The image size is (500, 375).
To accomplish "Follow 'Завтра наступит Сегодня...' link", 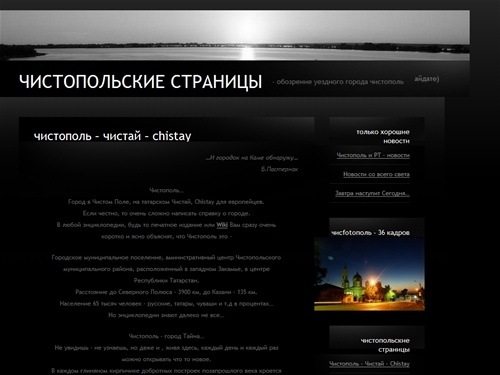I will 372,193.
